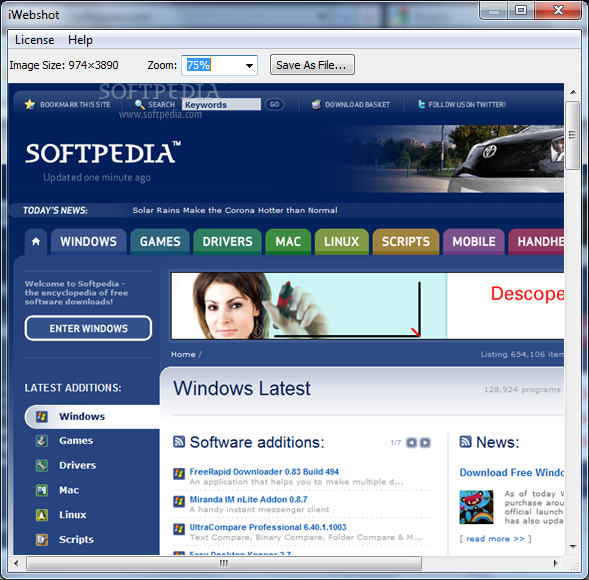Viewport: 589px width, 580px height.
Task: Click the Follow Us on Twitter icon
Action: [x=421, y=104]
